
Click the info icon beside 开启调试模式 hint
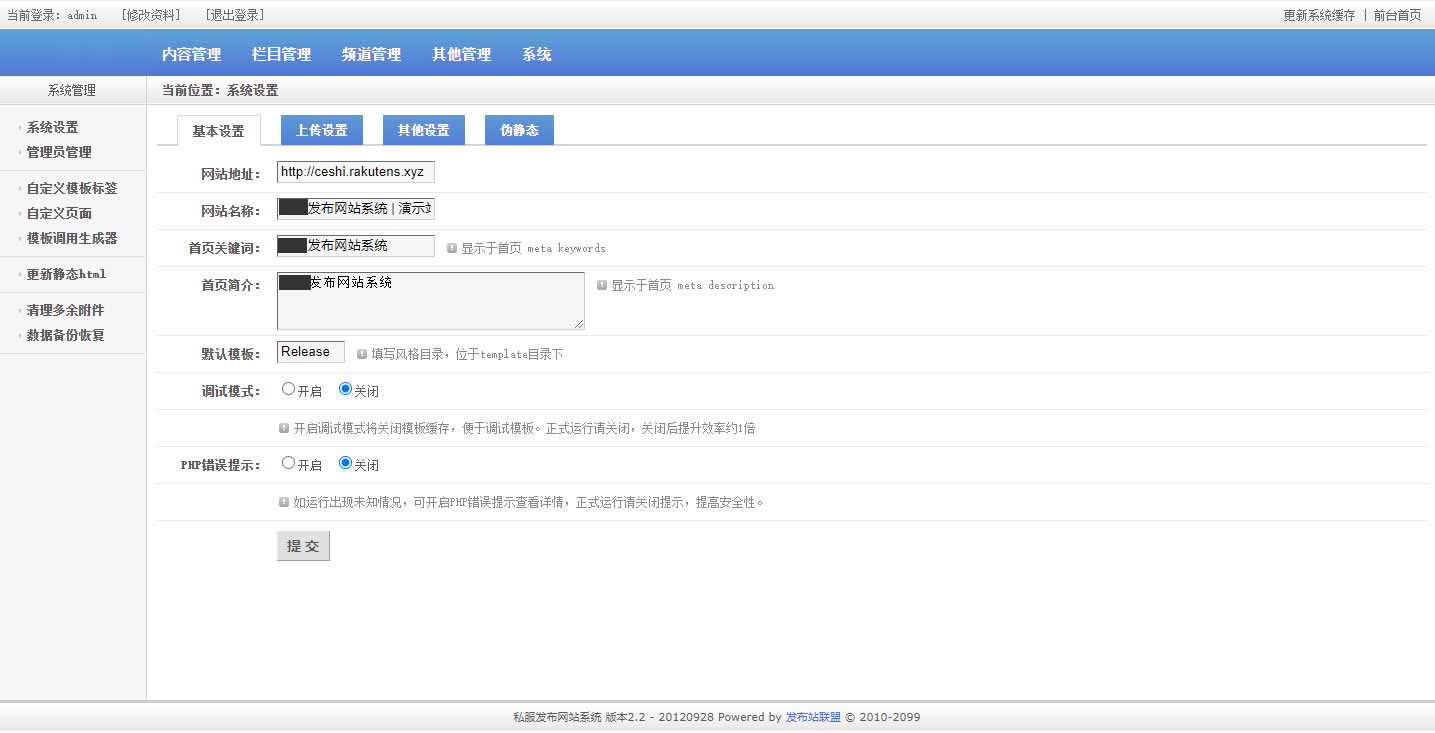(284, 428)
